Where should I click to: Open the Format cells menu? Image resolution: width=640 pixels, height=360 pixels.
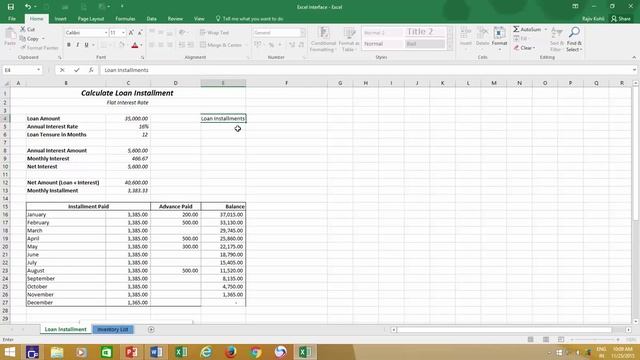click(499, 37)
